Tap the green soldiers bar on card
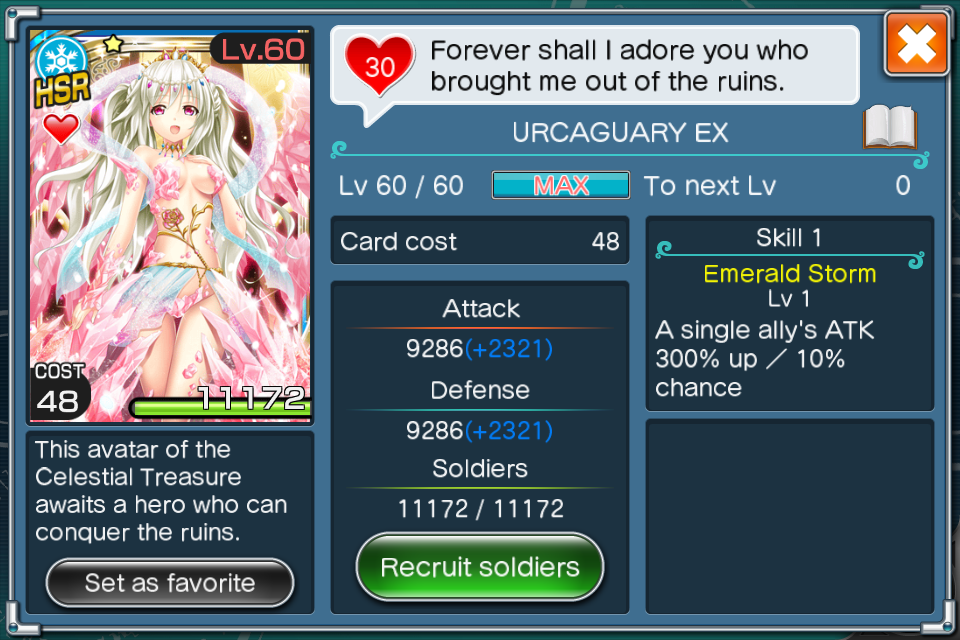Image resolution: width=960 pixels, height=640 pixels. [x=222, y=407]
